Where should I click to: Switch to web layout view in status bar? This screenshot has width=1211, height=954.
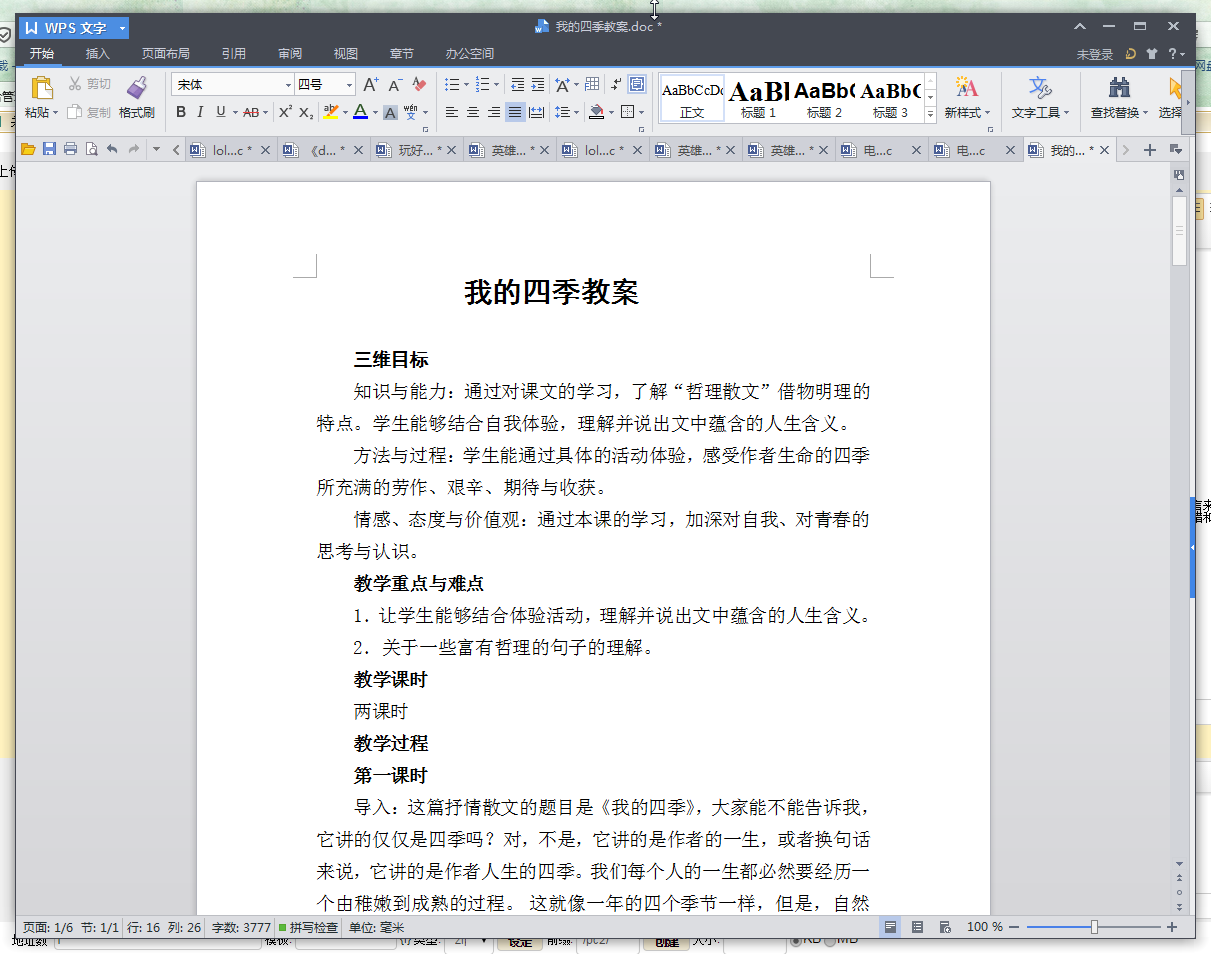(x=945, y=927)
